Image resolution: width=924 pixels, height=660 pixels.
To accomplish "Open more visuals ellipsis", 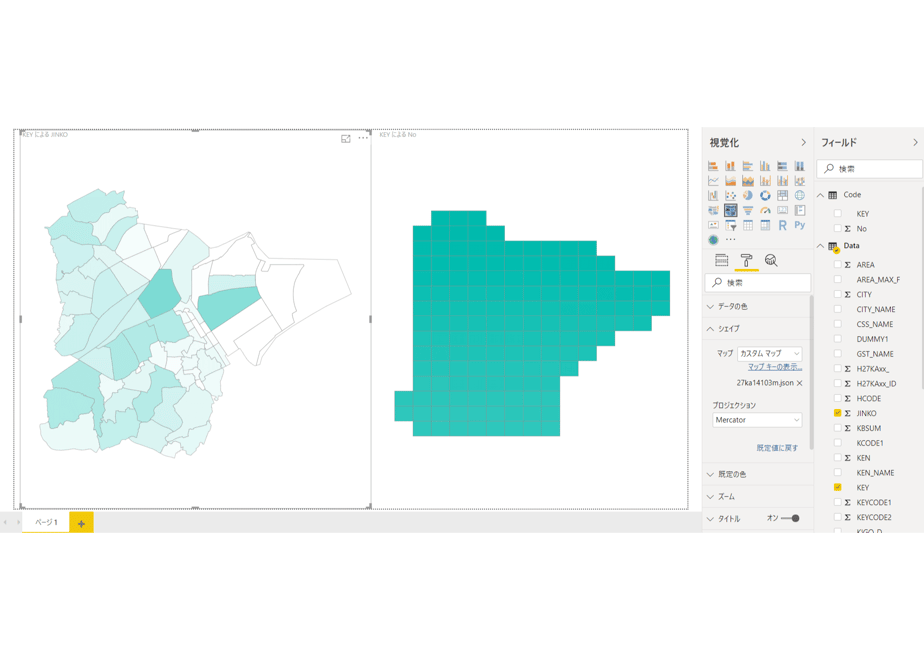I will pyautogui.click(x=731, y=240).
